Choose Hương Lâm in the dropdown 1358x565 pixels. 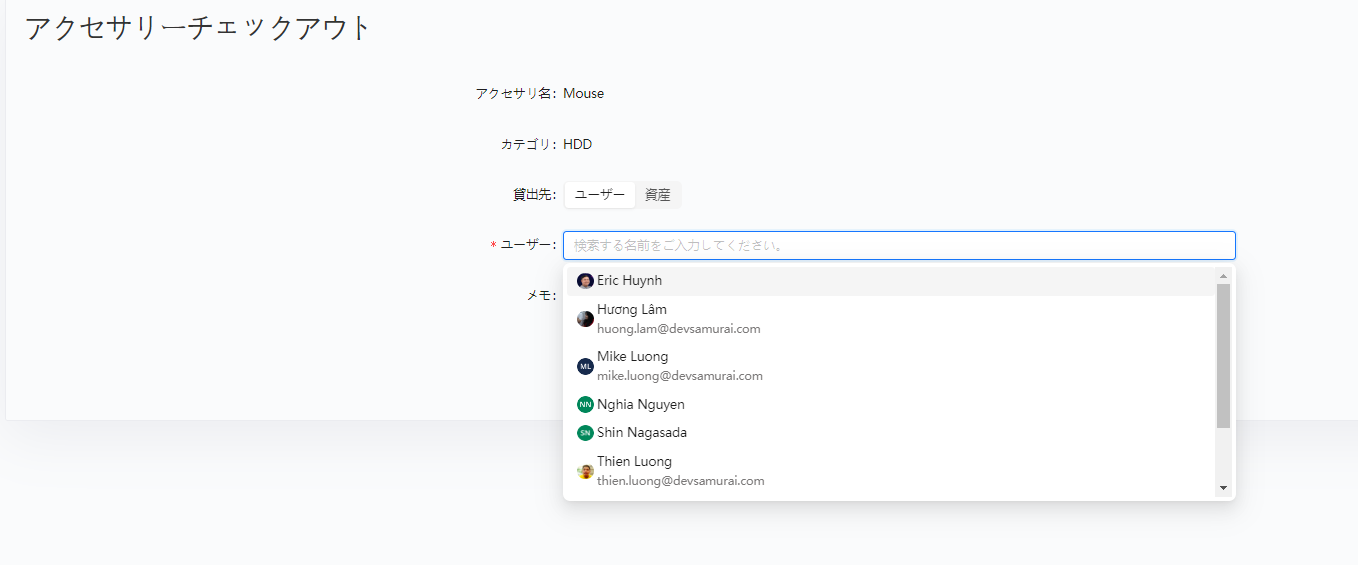(632, 310)
